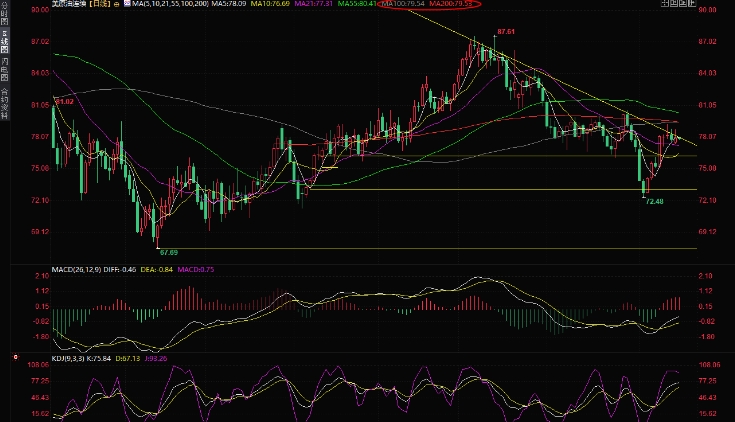The height and width of the screenshot is (422, 735).
Task: Click the instrument name in chart title
Action: point(69,4)
